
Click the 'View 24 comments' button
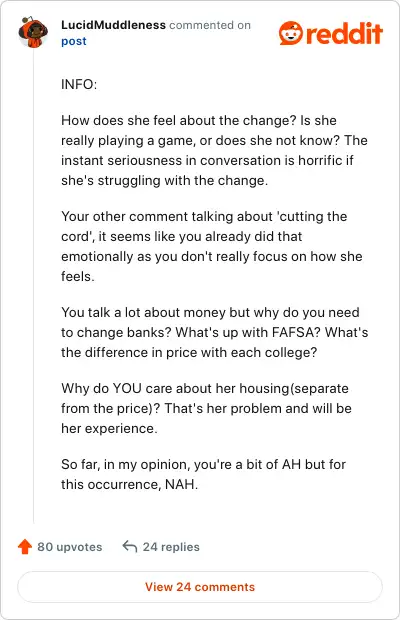click(200, 587)
